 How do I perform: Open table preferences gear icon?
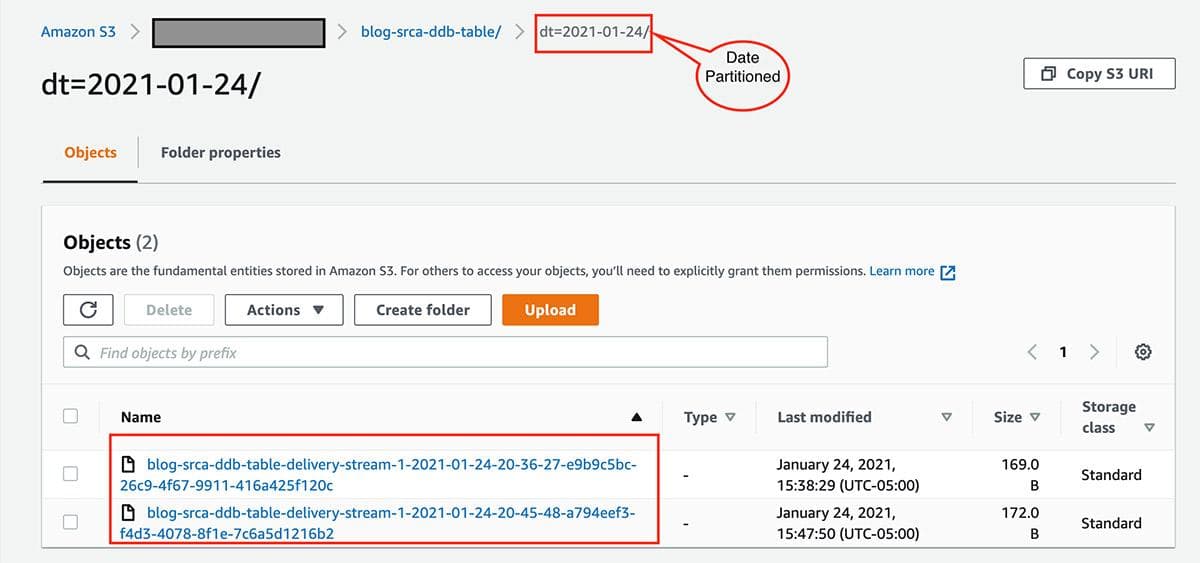click(x=1144, y=352)
